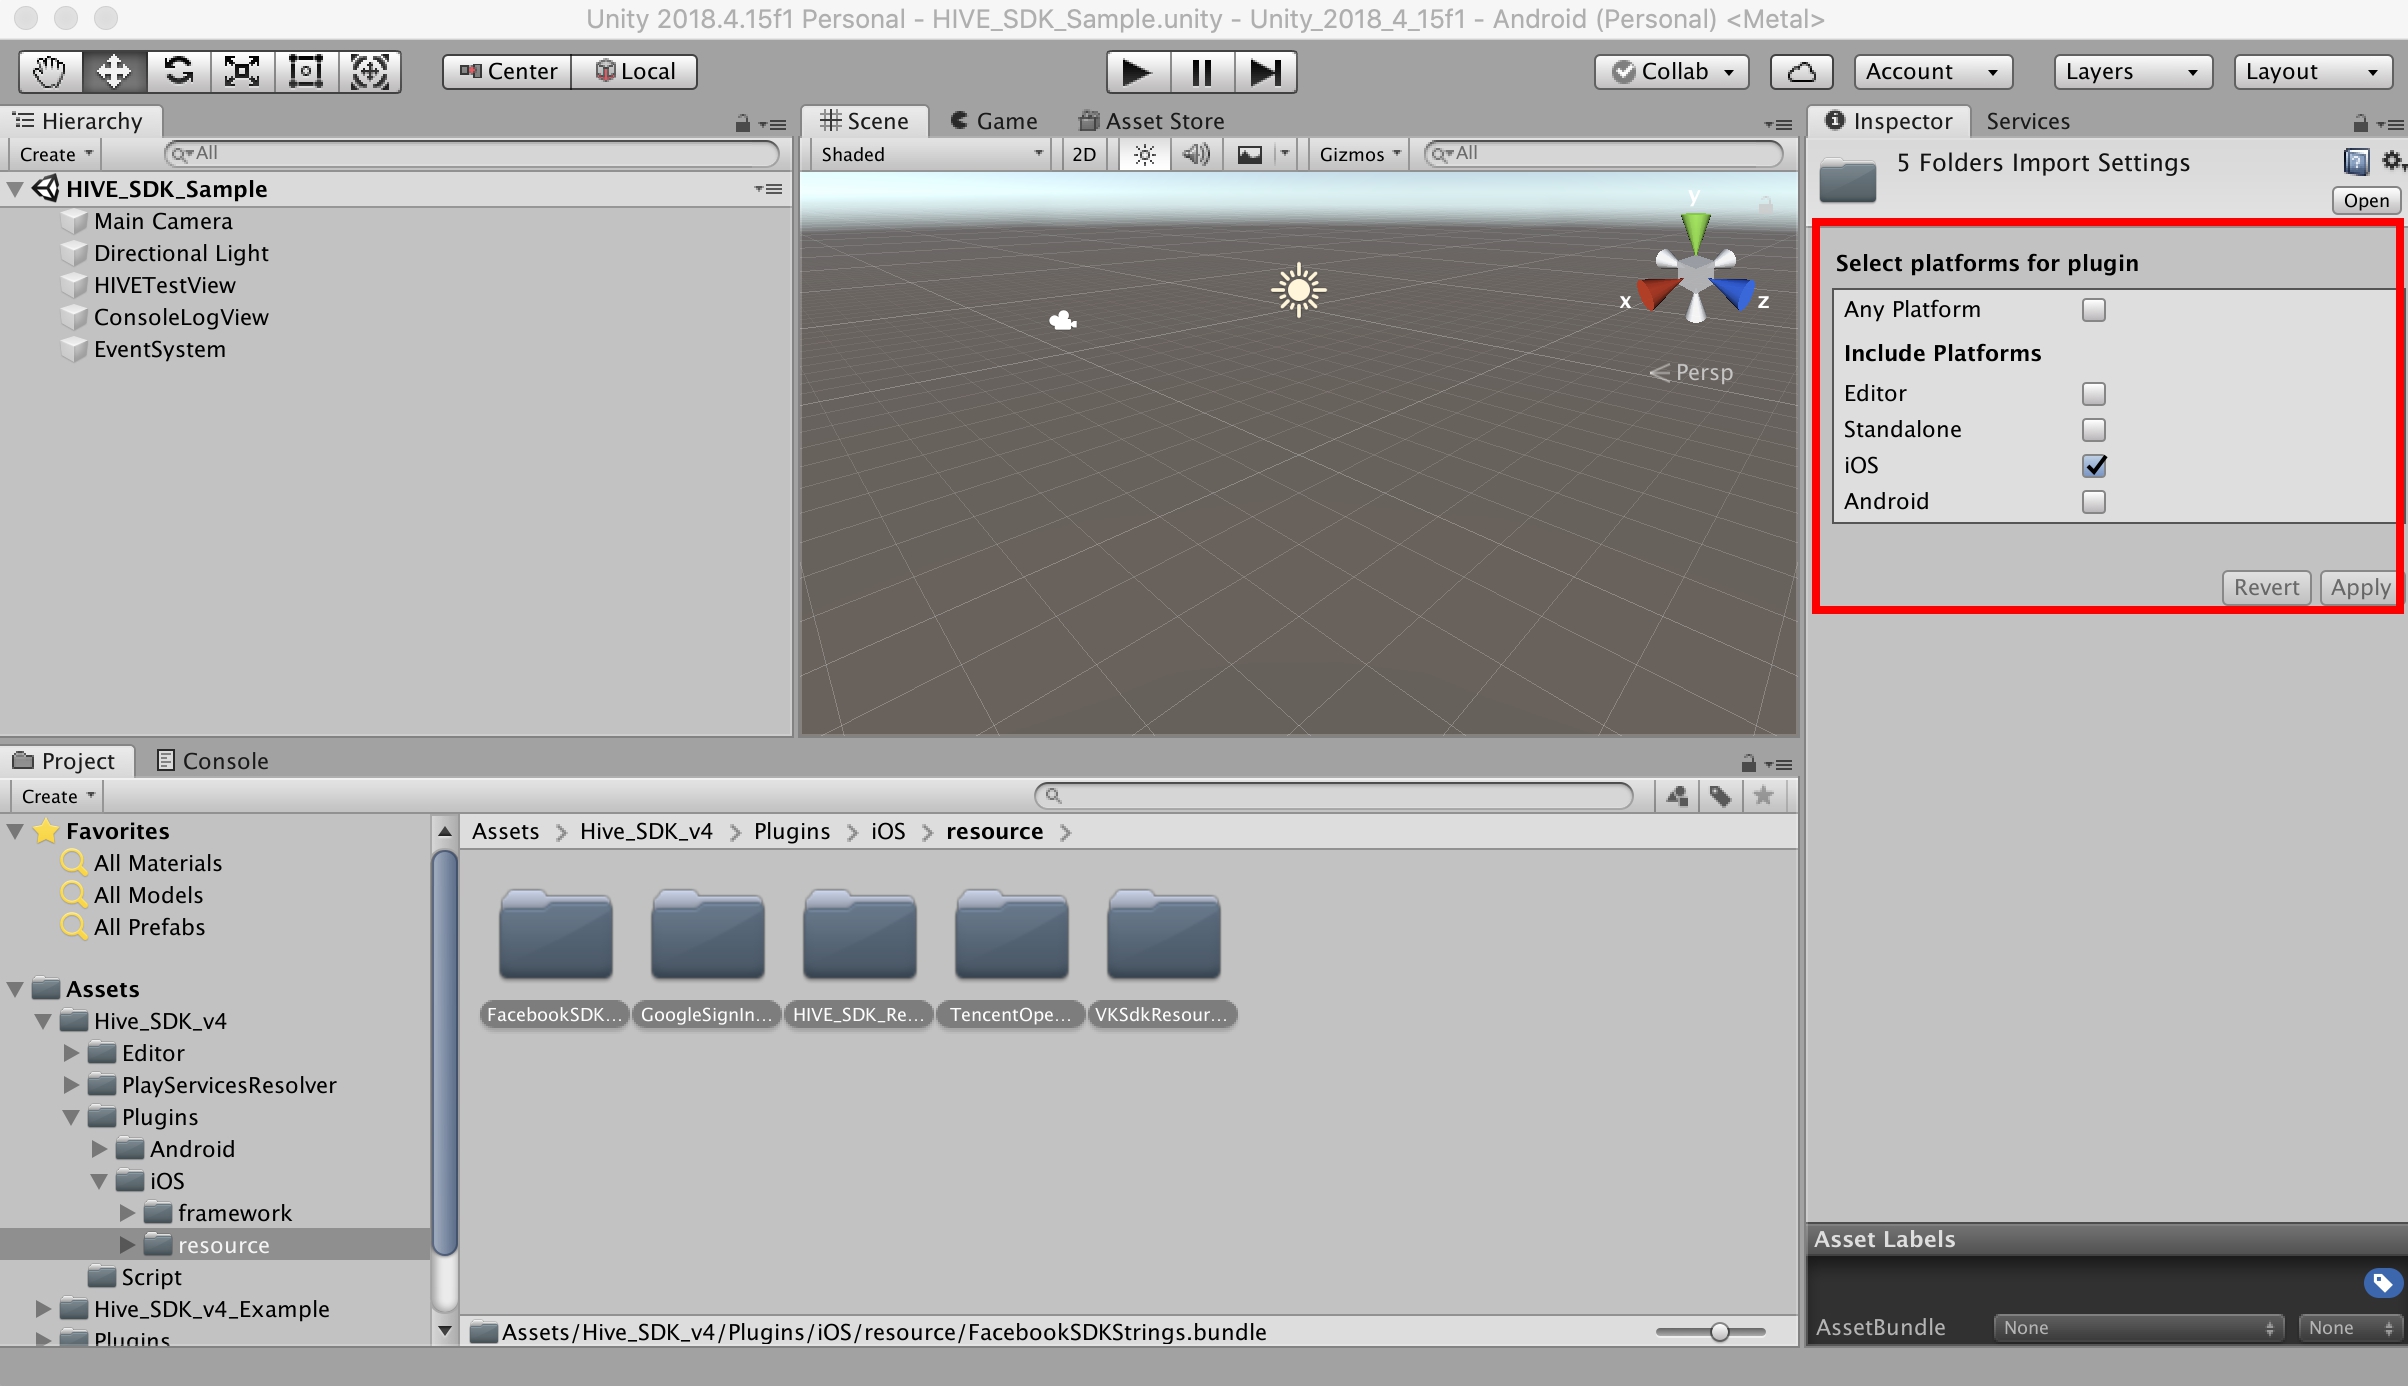Toggle the iOS platform checkbox
The image size is (2408, 1386).
[2094, 465]
